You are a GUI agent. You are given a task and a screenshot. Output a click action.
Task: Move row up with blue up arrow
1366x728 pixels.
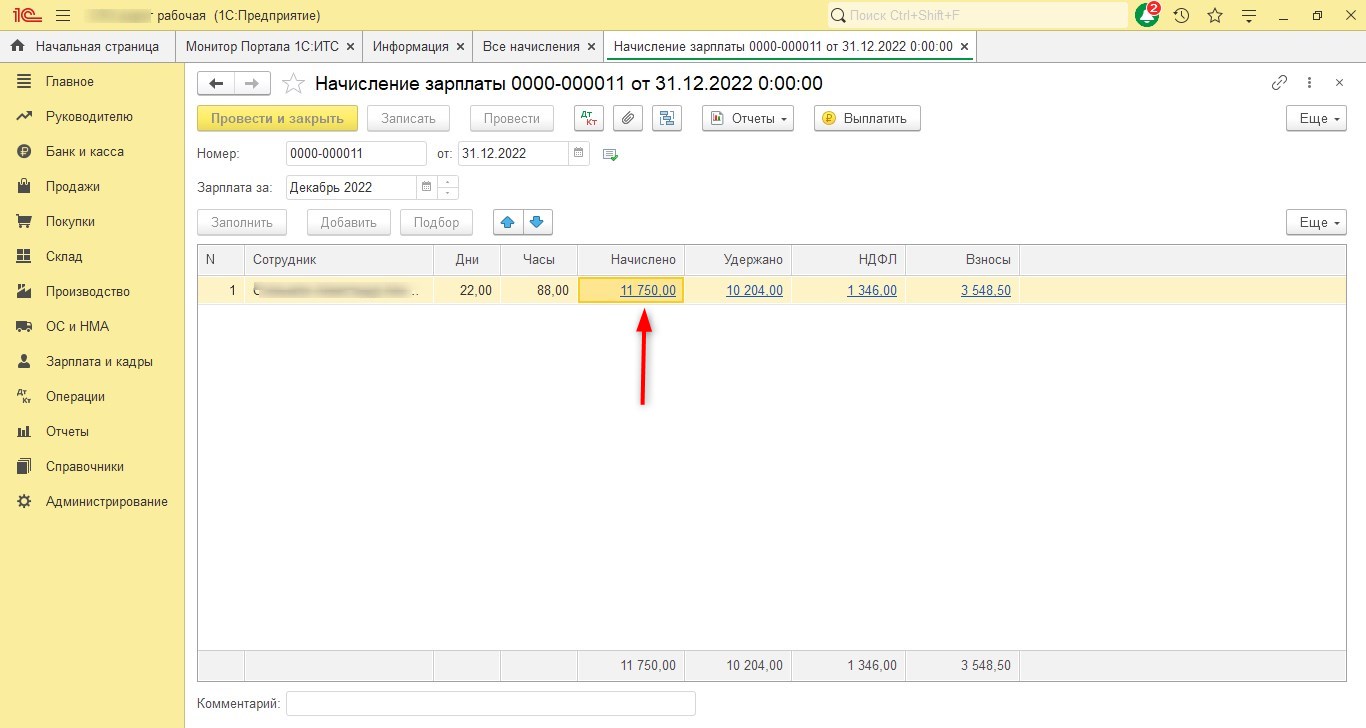point(509,222)
